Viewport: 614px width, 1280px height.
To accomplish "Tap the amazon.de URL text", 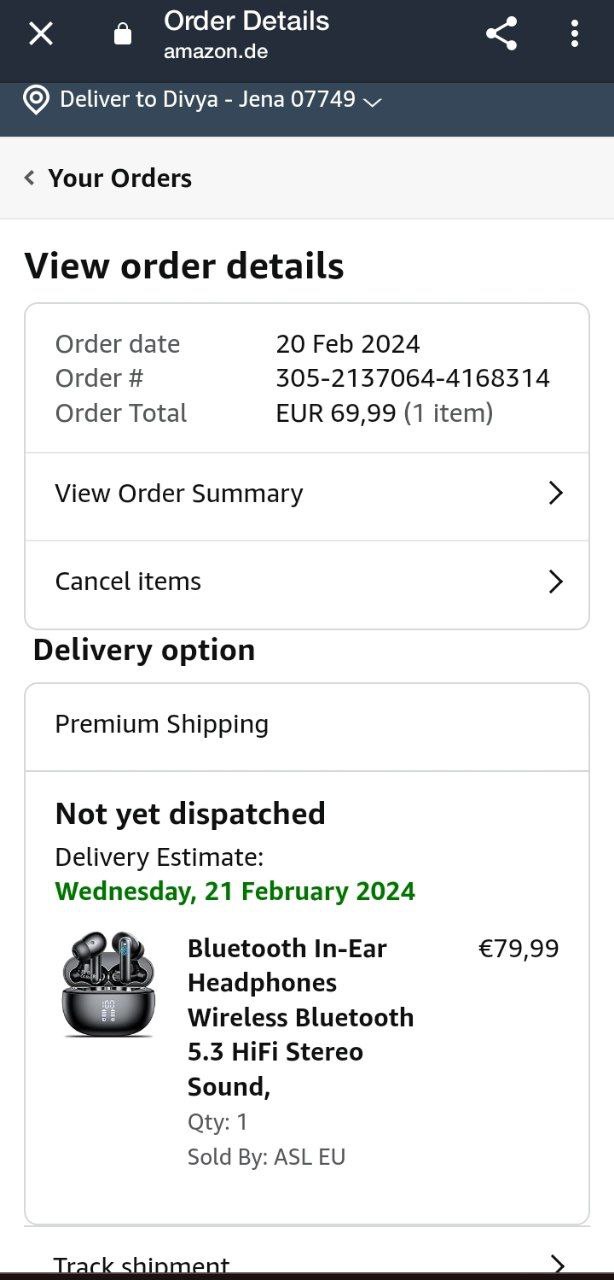I will point(216,52).
